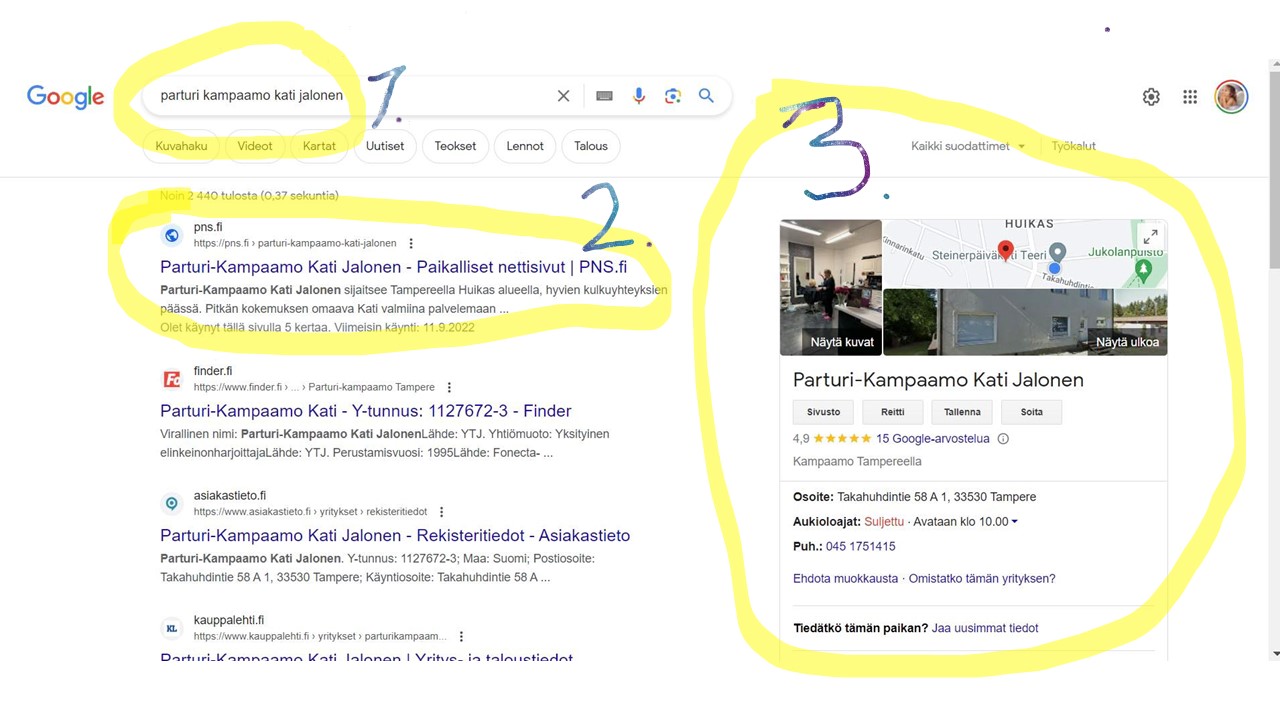Click the red map pin marker
The image size is (1280, 720).
[1006, 251]
